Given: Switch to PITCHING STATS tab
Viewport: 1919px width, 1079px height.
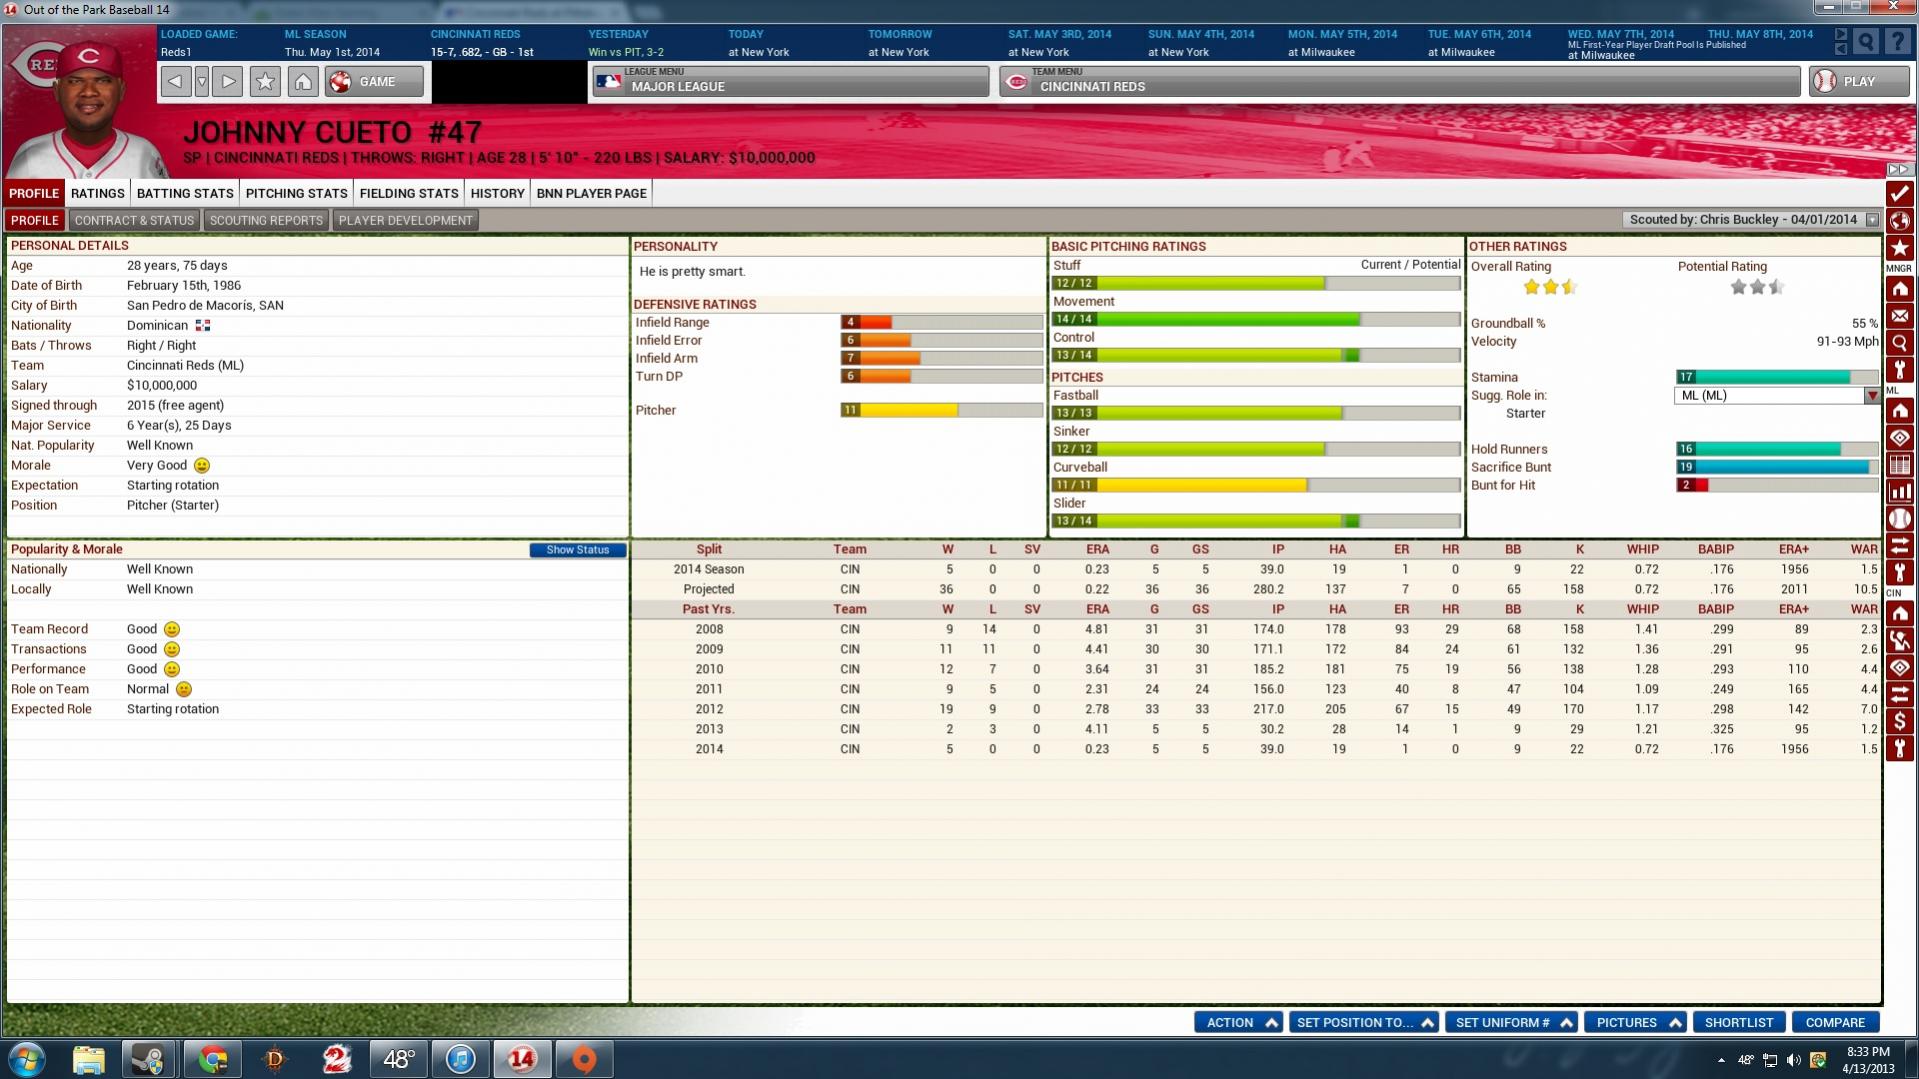Looking at the screenshot, I should (x=297, y=193).
